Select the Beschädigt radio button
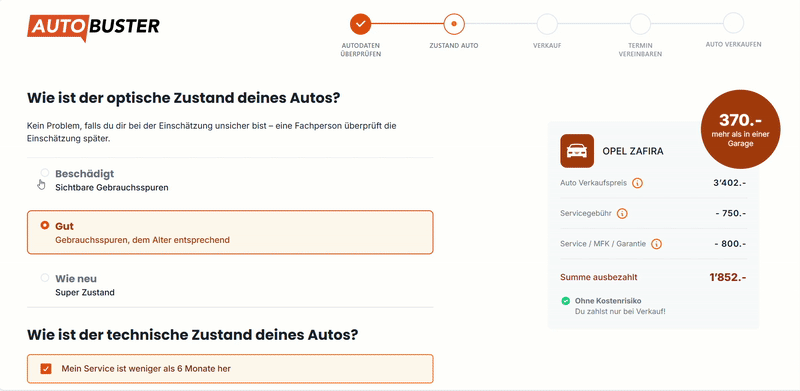Image resolution: width=800 pixels, height=391 pixels. click(x=45, y=173)
